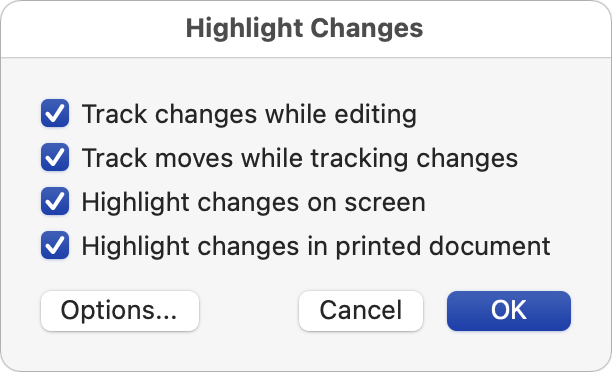612x372 pixels.
Task: Click the 'Highlight changes on screen' label text
Action: pos(253,203)
